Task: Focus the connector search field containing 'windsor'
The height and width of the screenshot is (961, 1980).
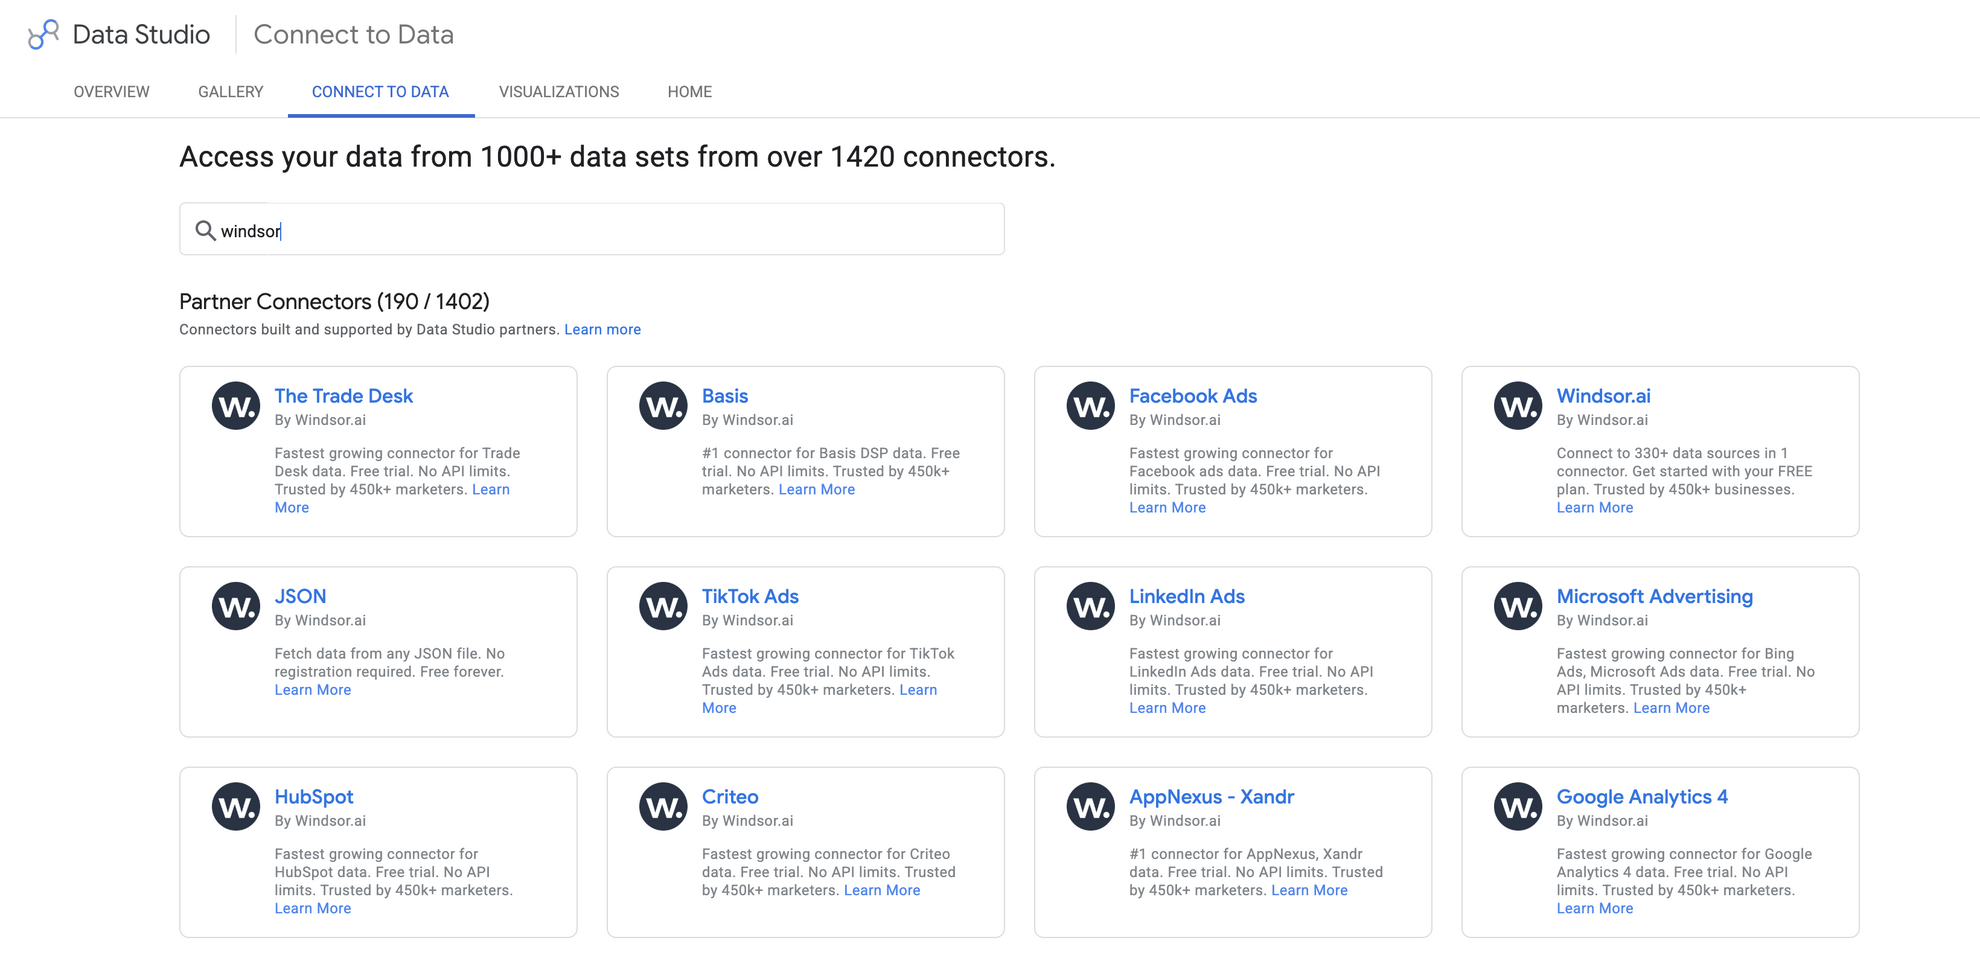Action: [592, 230]
